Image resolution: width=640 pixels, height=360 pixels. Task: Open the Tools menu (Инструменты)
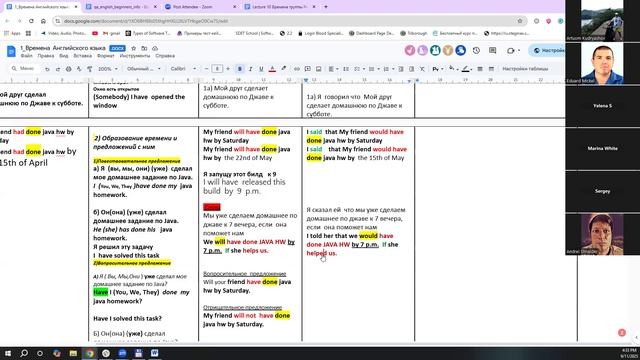pyautogui.click(x=135, y=56)
